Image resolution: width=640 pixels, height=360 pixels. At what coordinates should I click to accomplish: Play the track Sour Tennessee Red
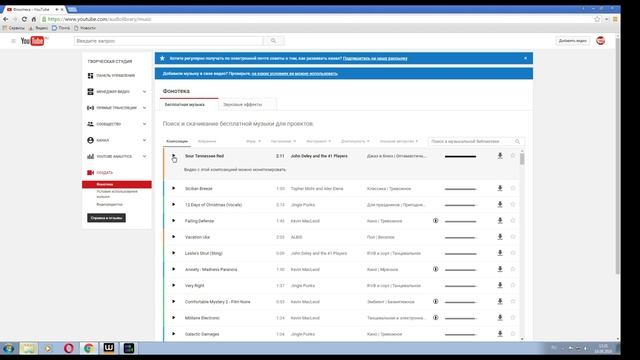click(x=173, y=156)
